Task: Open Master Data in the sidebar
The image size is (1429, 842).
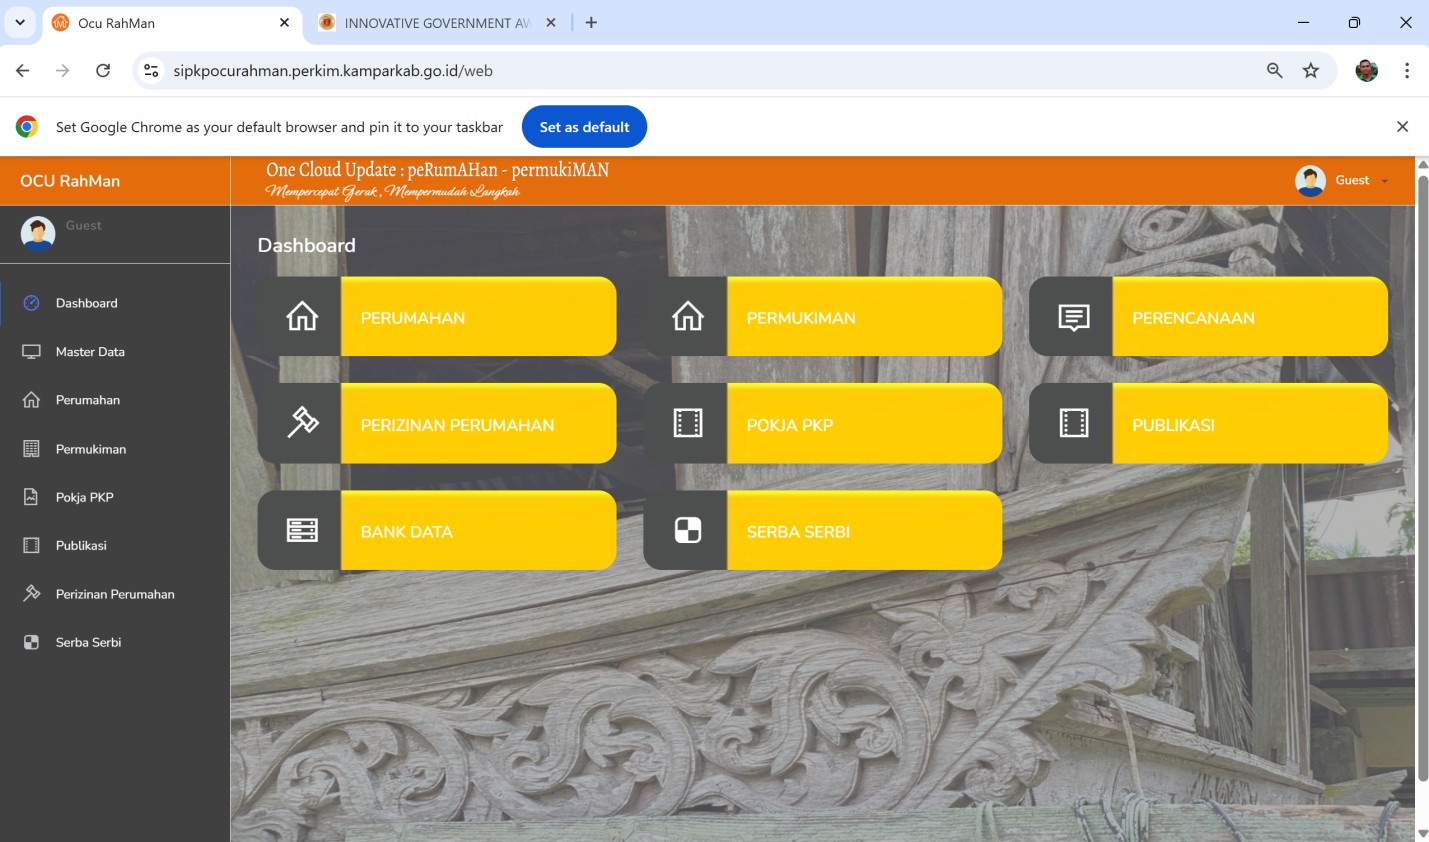Action: (x=90, y=352)
